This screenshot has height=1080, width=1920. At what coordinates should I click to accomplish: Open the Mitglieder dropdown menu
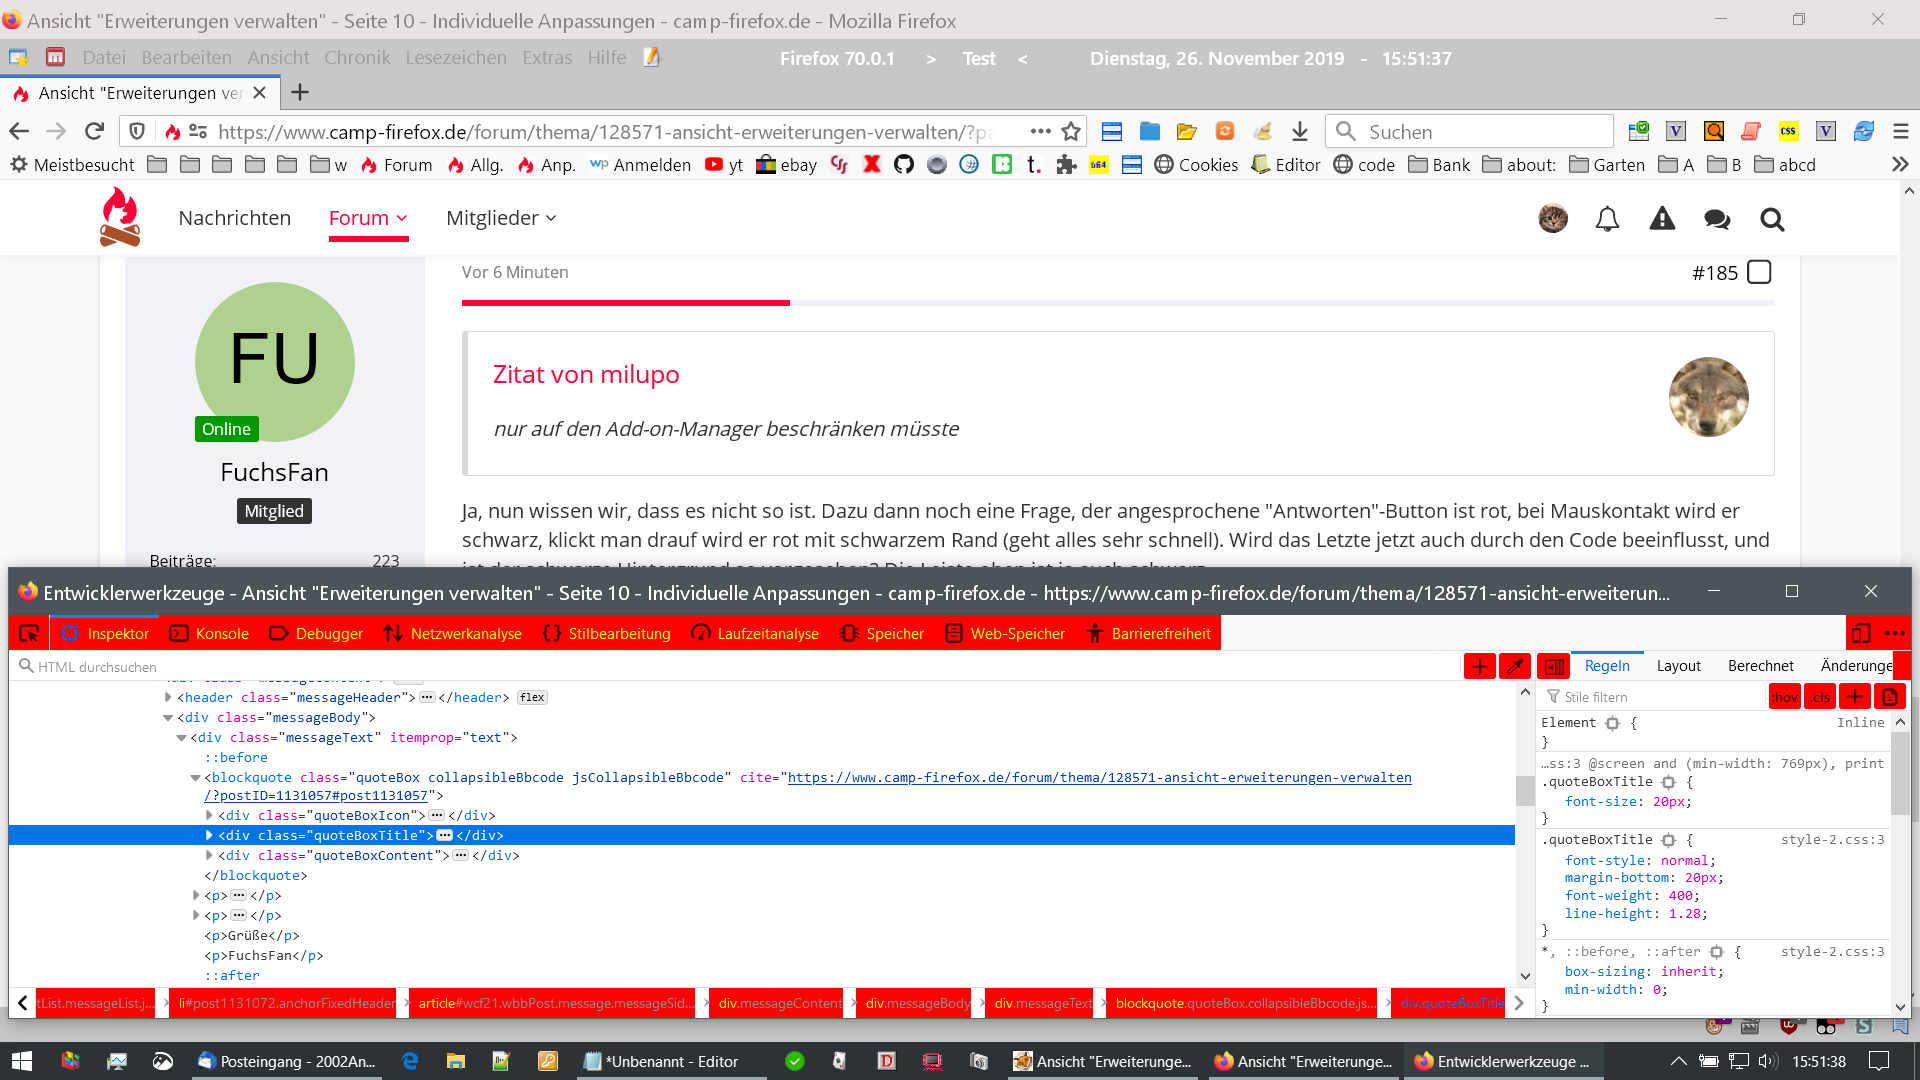click(500, 218)
